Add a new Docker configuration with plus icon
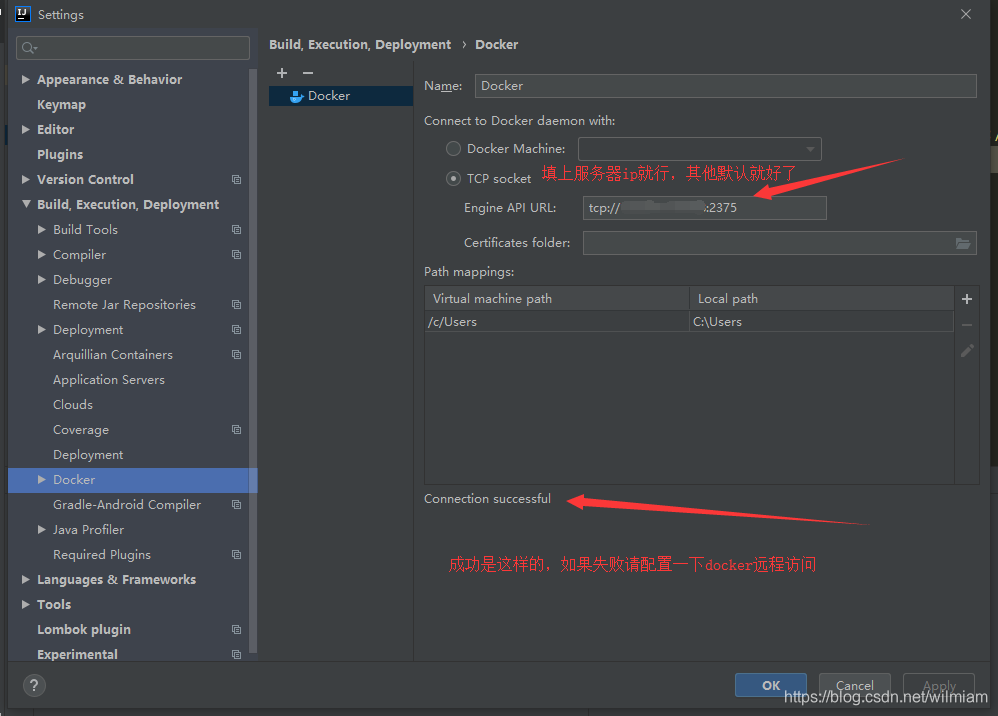The height and width of the screenshot is (716, 998). pos(282,73)
